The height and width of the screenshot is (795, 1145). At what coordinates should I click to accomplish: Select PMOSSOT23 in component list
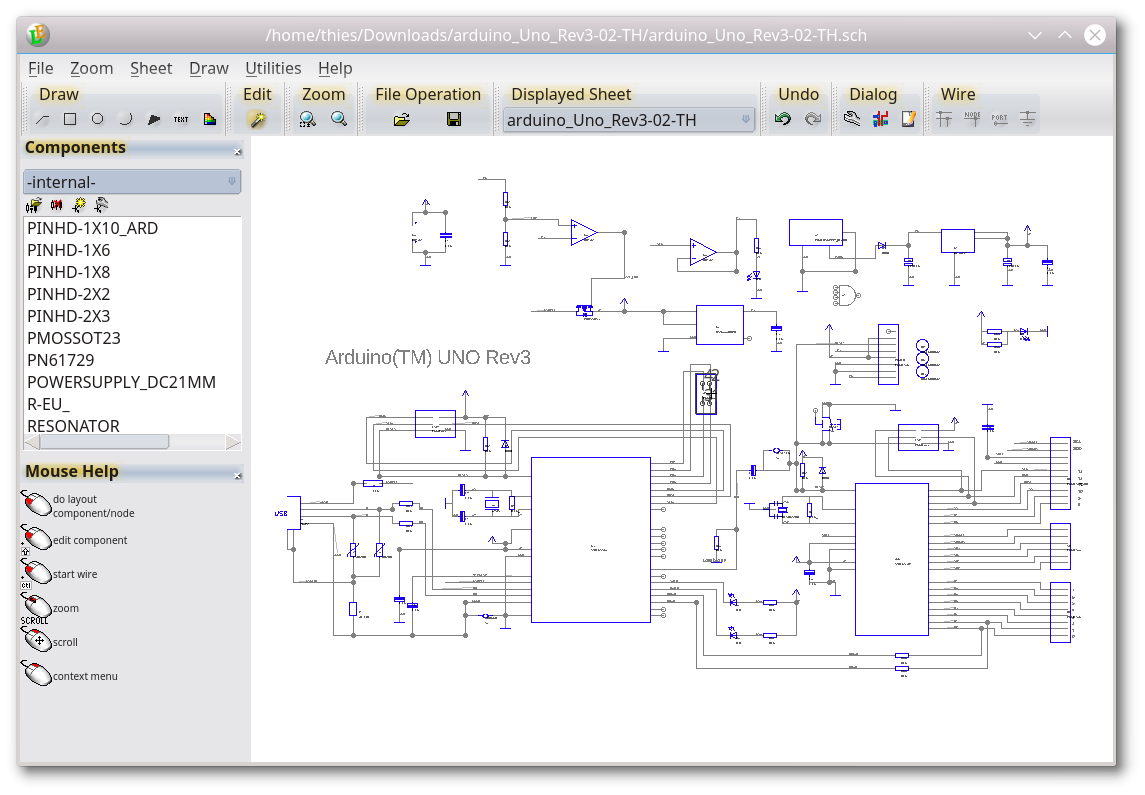132,338
